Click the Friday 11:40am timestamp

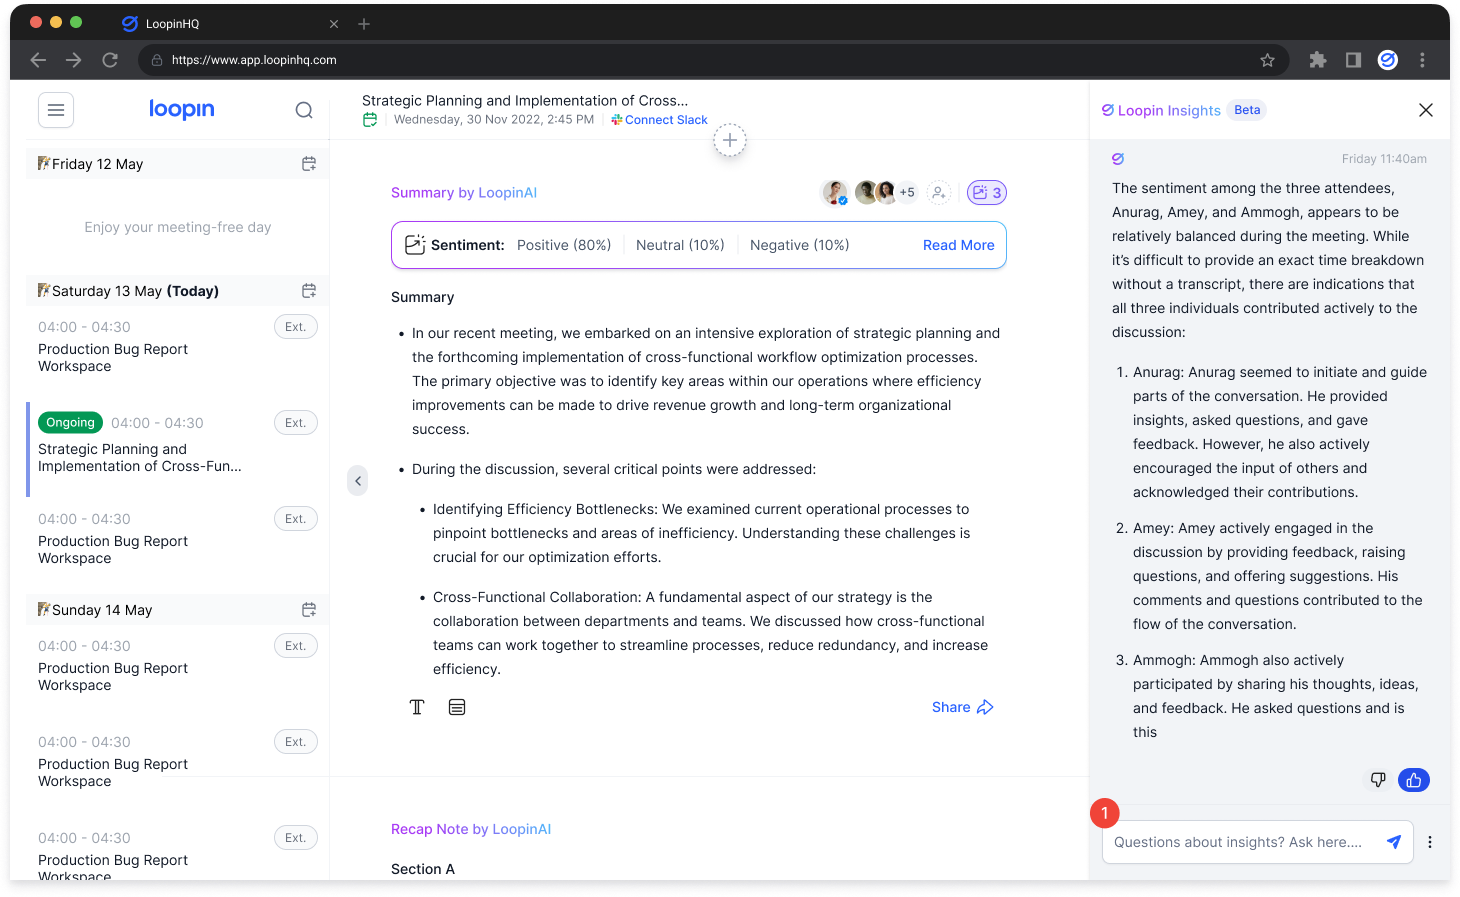pyautogui.click(x=1384, y=159)
